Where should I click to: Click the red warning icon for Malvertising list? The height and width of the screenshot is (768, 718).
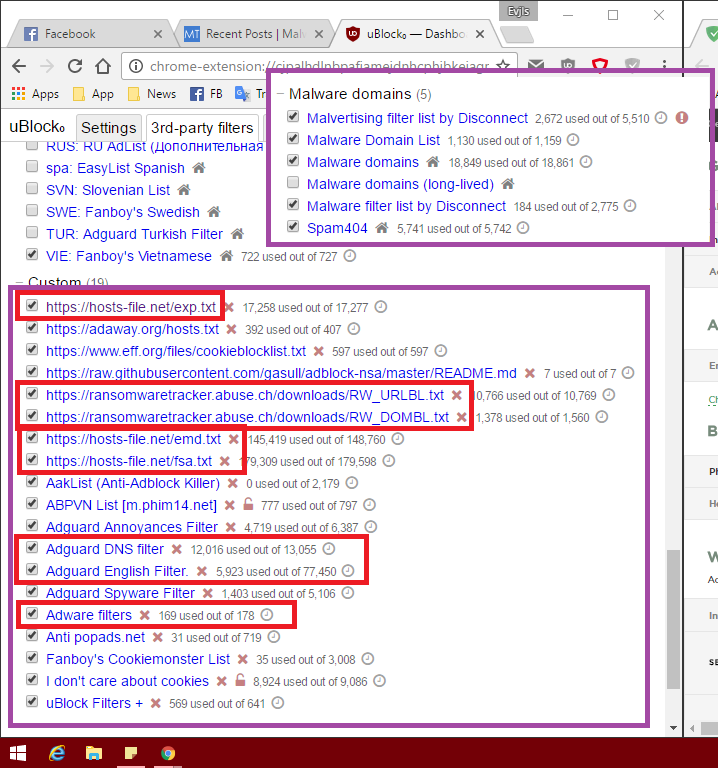(x=682, y=118)
